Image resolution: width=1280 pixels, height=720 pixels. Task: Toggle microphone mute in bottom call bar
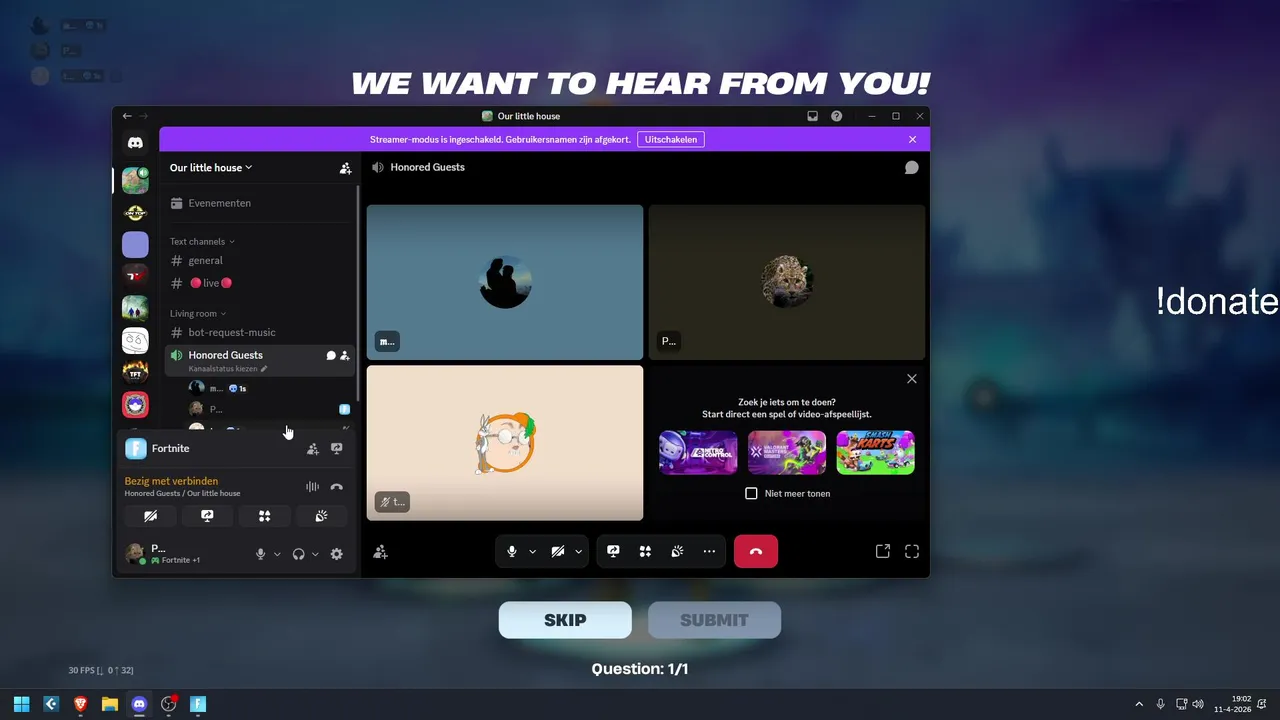pyautogui.click(x=512, y=551)
